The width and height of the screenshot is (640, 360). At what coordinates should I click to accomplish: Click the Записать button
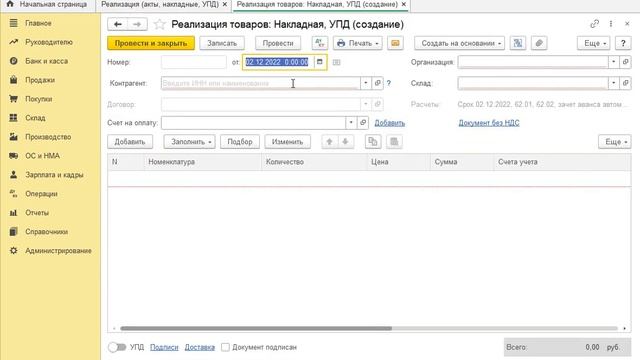click(222, 43)
